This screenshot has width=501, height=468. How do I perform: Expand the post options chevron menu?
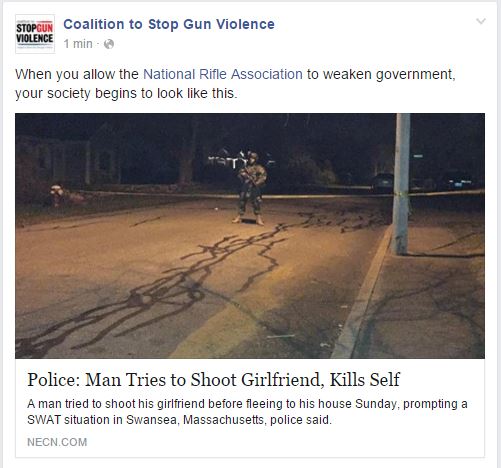[481, 22]
